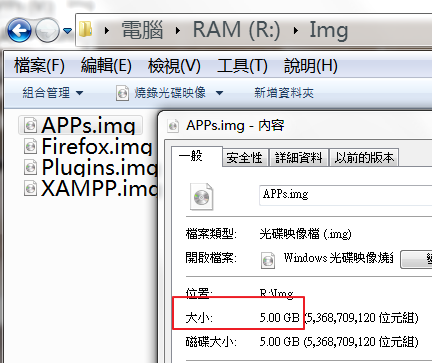Click the greyed forward navigation arrow
Image resolution: width=432 pixels, height=363 pixels.
(x=47, y=31)
